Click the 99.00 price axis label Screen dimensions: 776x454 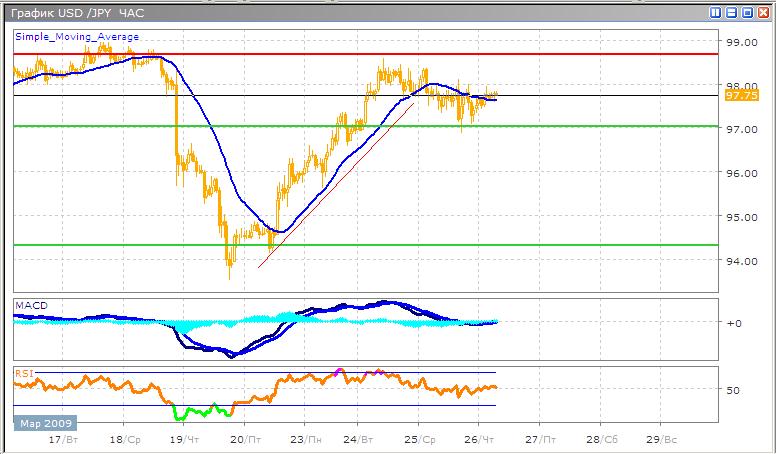click(740, 43)
